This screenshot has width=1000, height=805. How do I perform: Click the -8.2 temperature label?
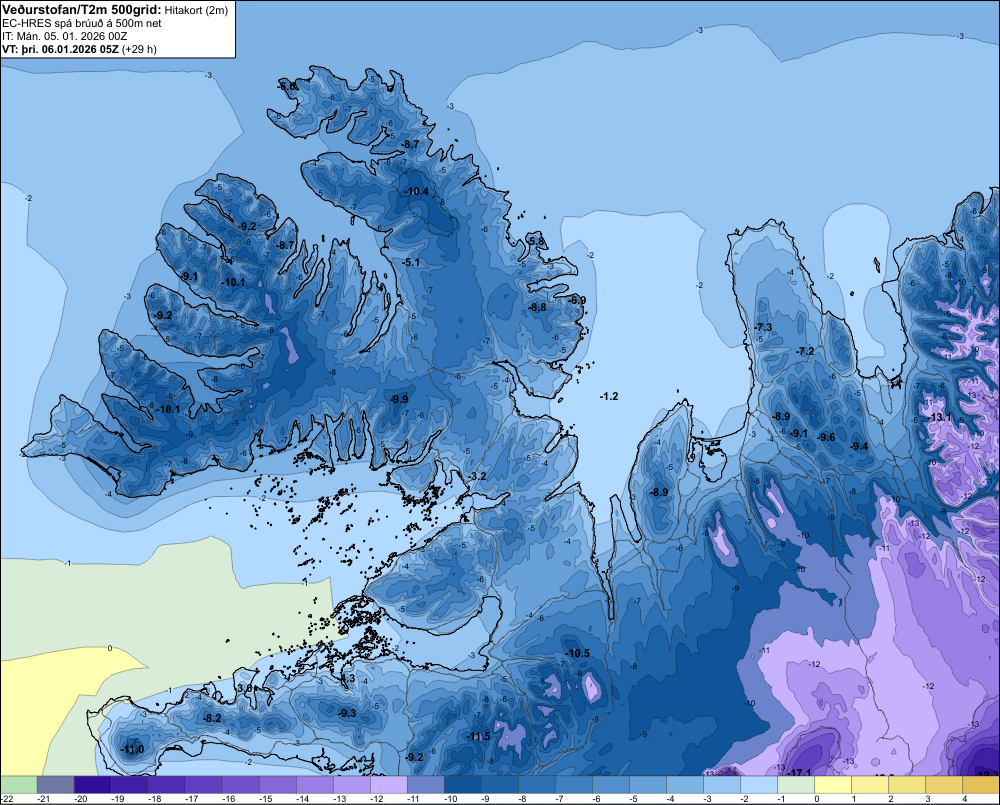[x=212, y=718]
